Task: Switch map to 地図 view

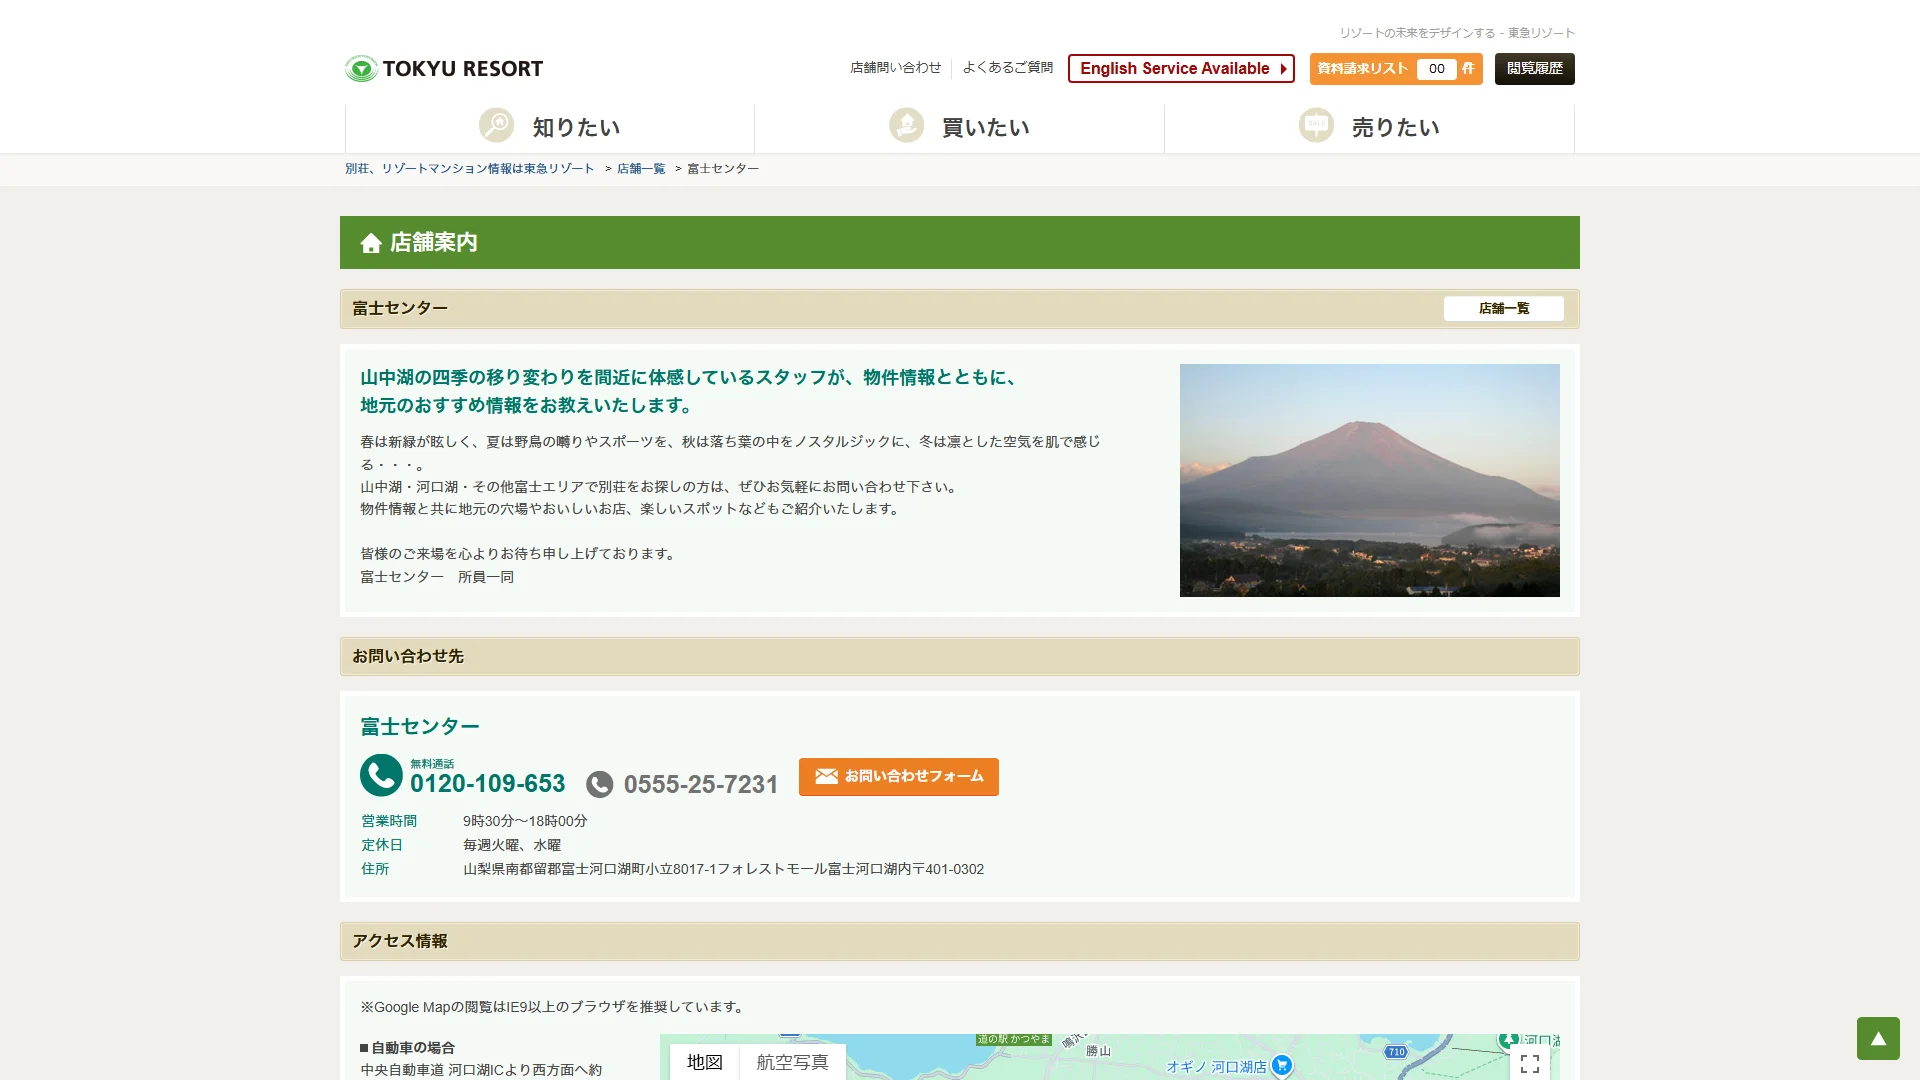Action: tap(704, 1062)
